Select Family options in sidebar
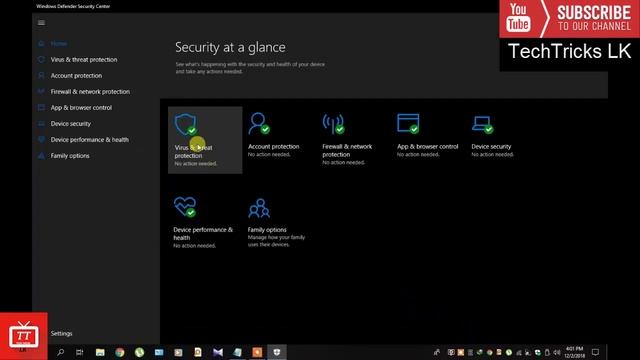This screenshot has width=640, height=360. click(x=70, y=156)
